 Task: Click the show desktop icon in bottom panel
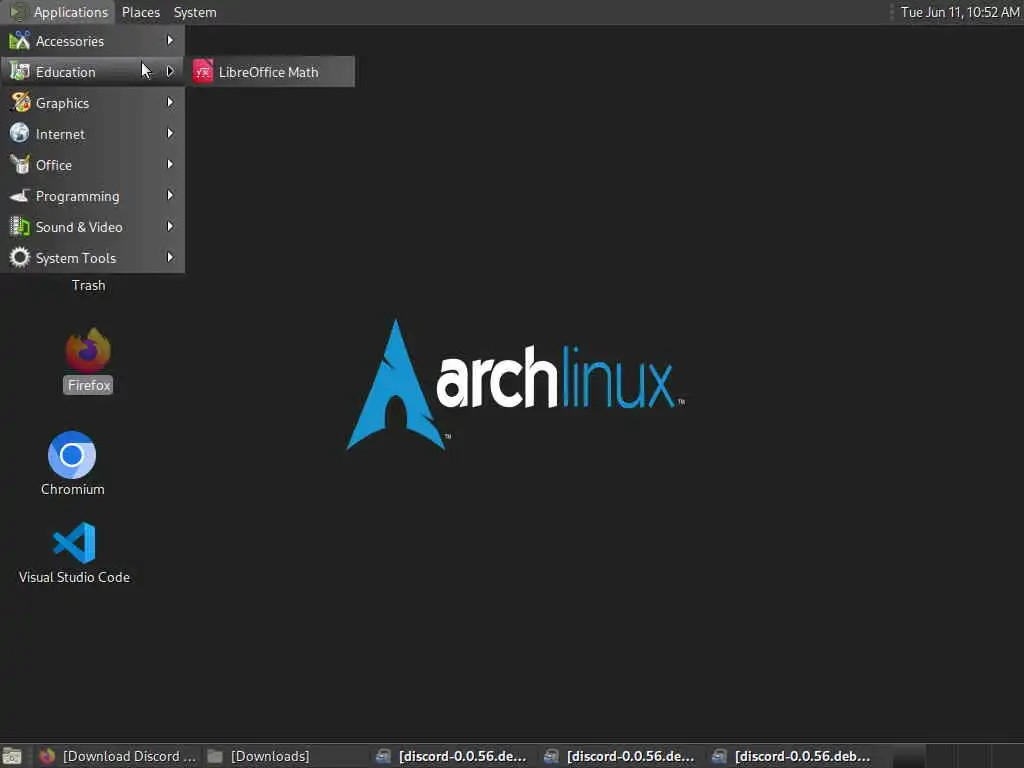pos(12,756)
